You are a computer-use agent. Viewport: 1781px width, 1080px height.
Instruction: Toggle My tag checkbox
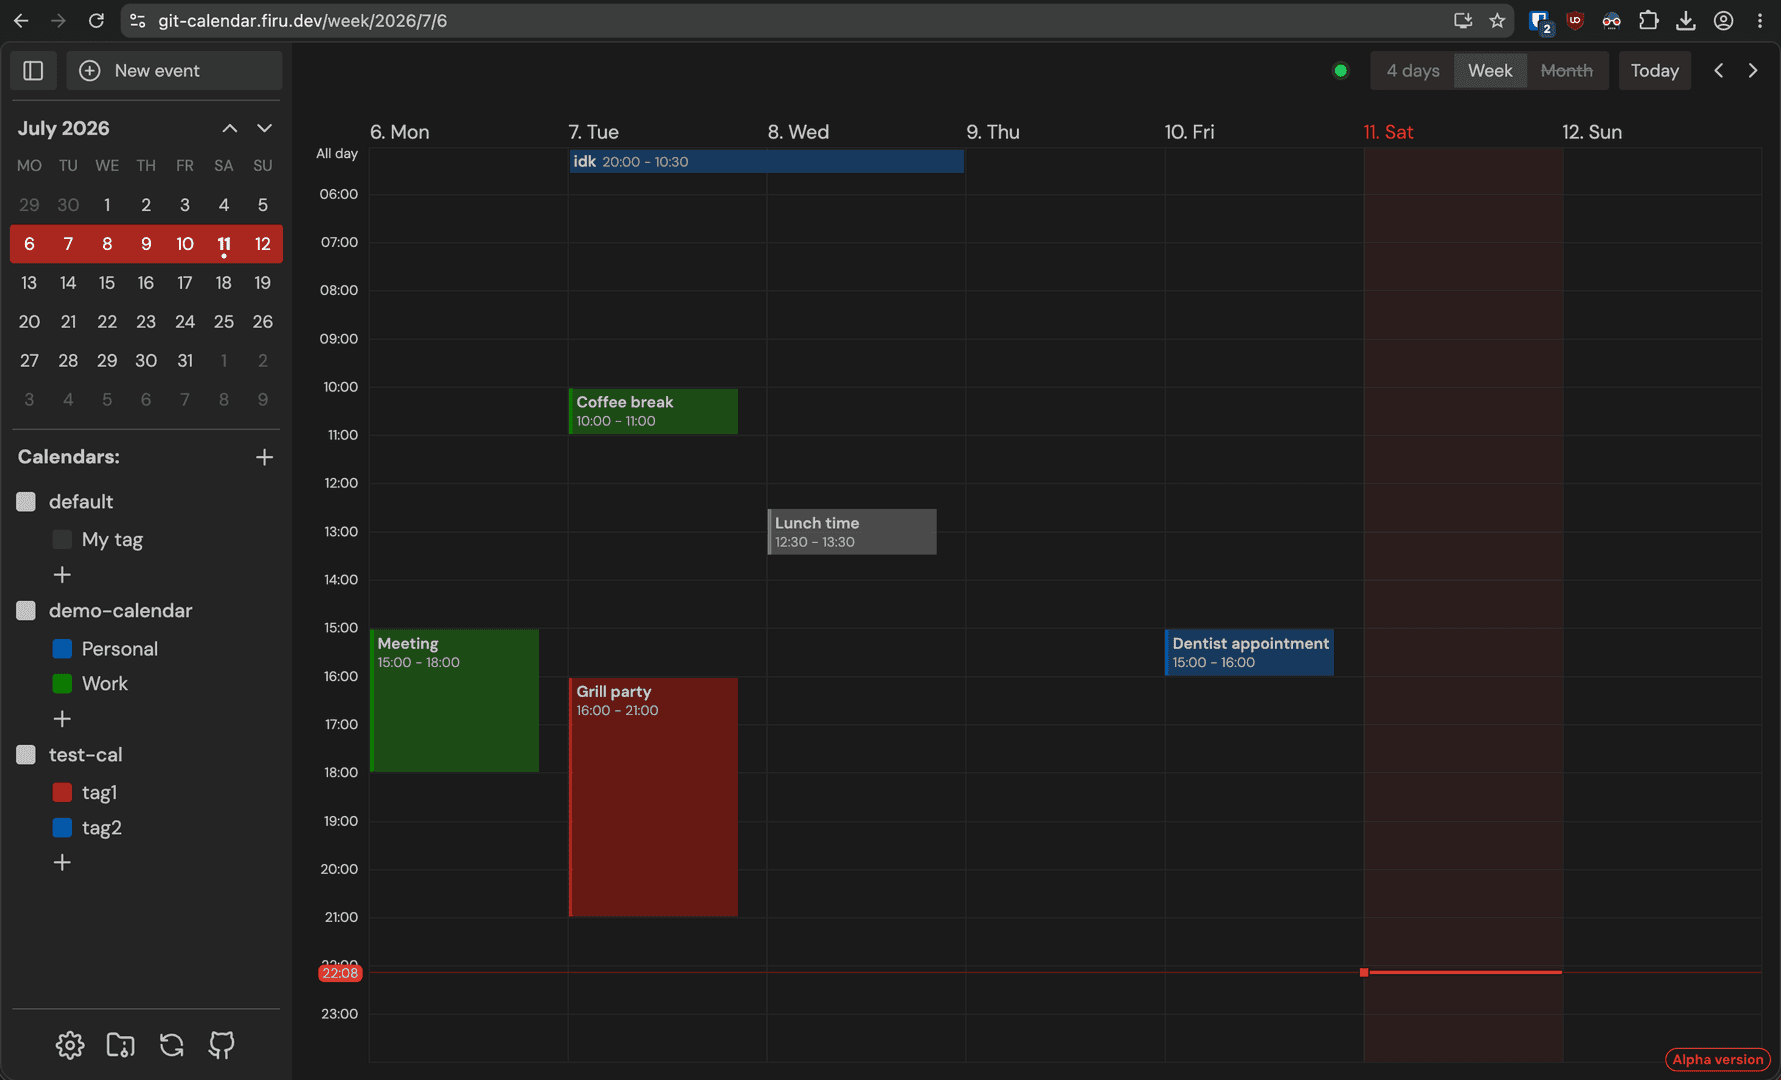(62, 540)
